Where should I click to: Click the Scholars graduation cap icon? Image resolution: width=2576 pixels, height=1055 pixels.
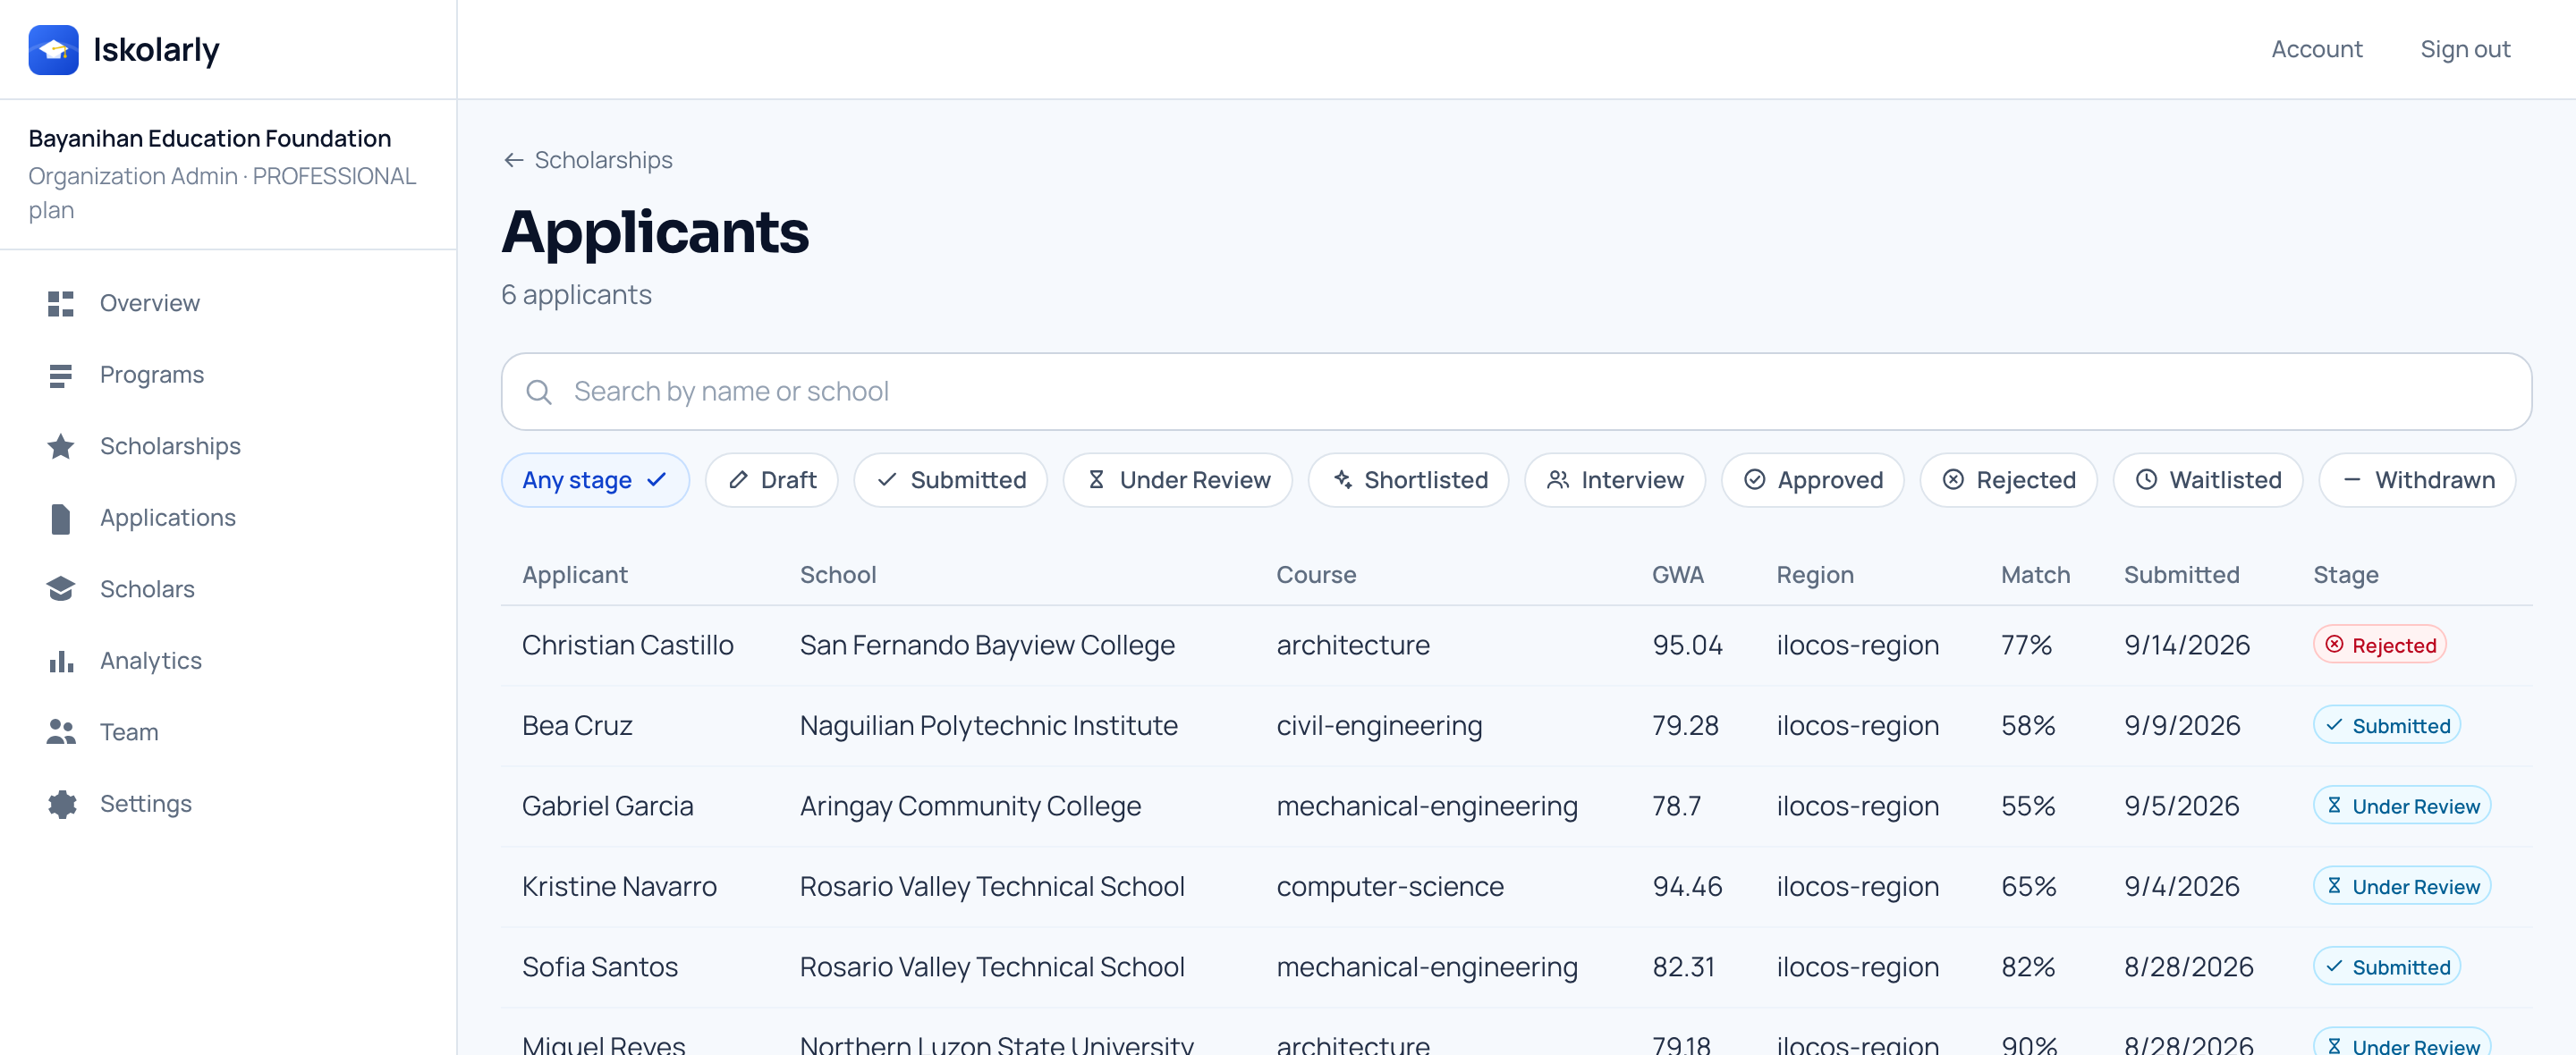[61, 589]
